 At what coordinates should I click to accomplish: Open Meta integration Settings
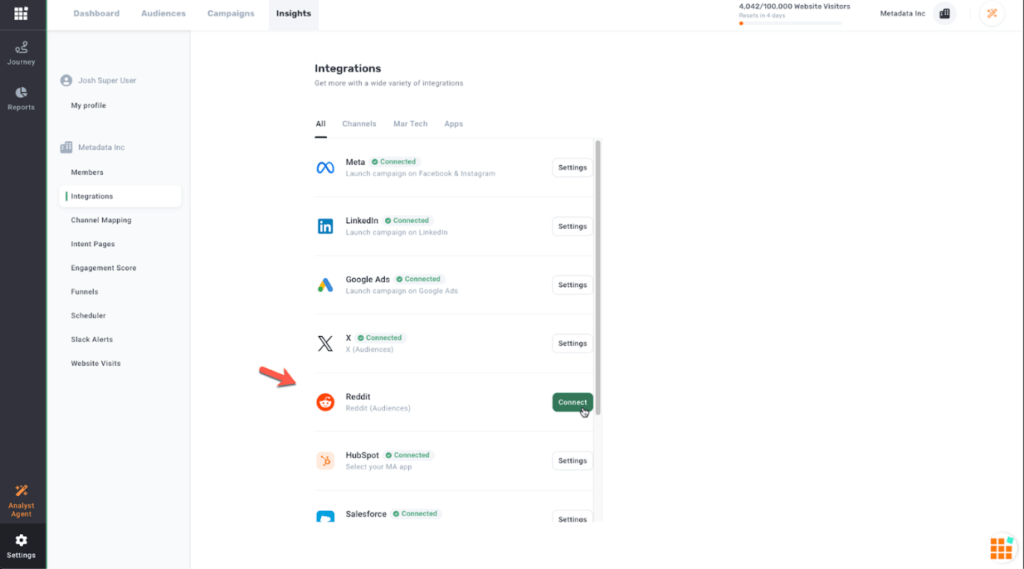572,168
